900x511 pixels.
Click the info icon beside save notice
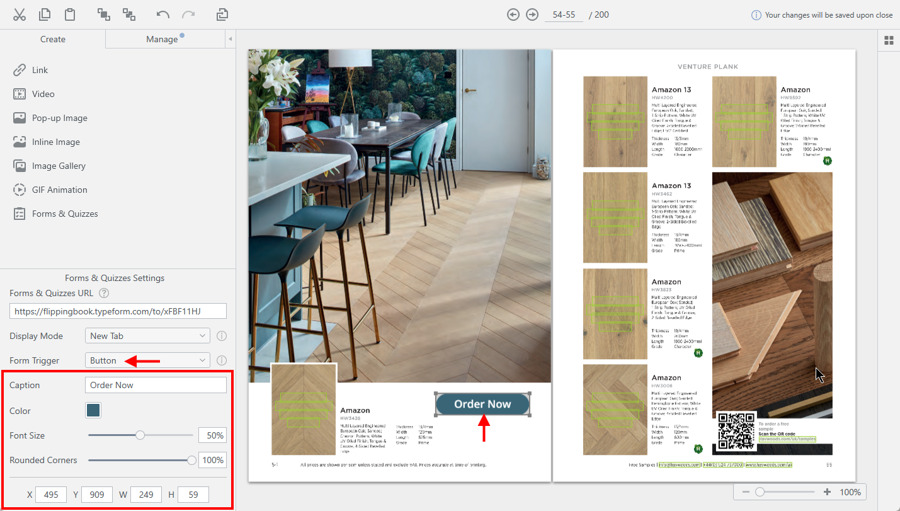coord(756,15)
